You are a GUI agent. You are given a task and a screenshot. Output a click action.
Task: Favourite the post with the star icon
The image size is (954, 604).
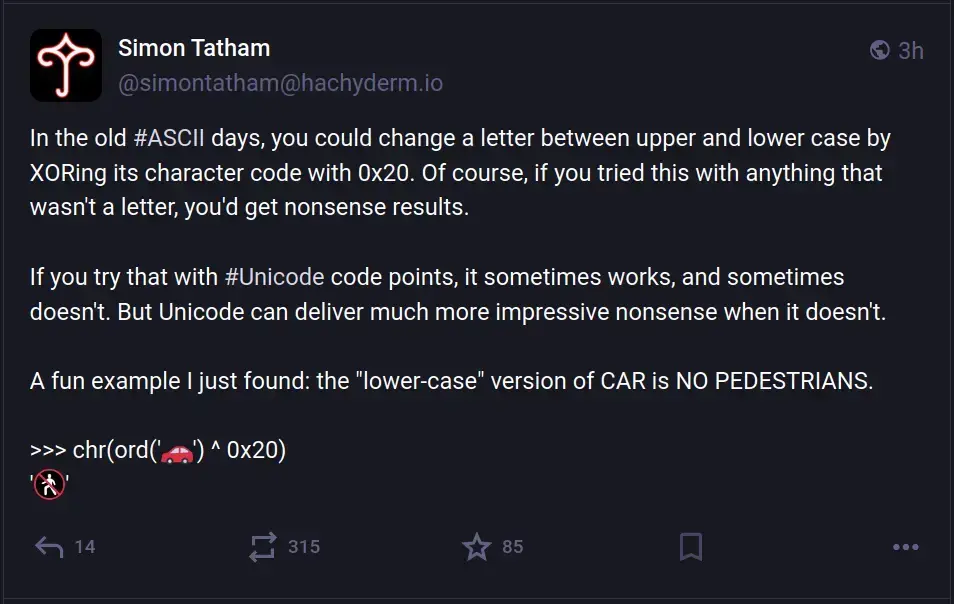(476, 547)
